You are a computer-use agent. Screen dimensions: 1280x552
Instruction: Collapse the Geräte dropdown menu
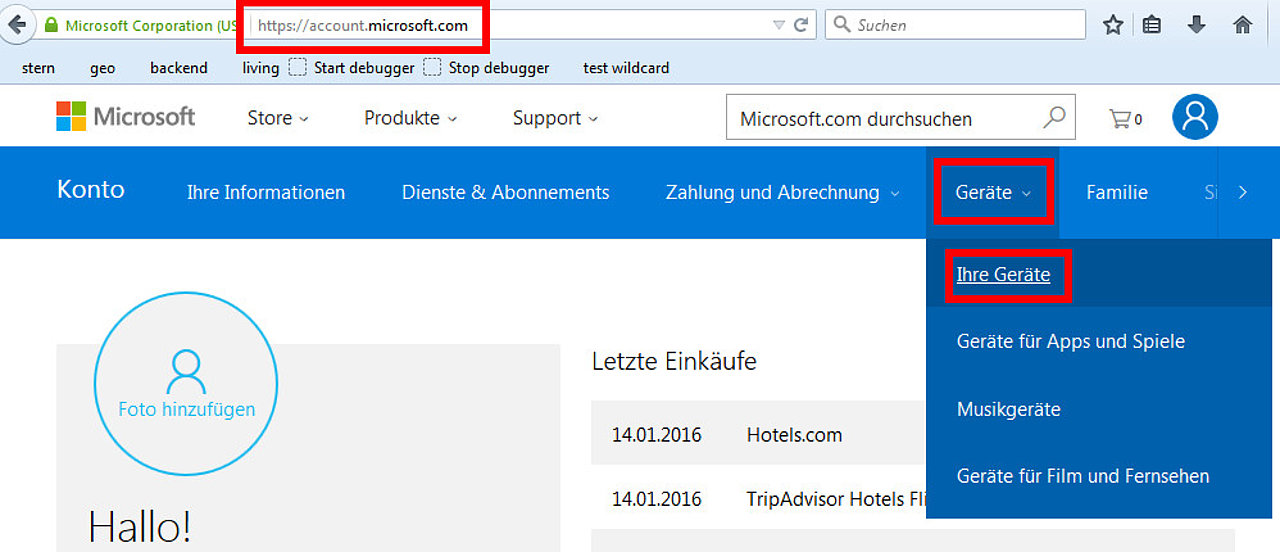[x=993, y=192]
